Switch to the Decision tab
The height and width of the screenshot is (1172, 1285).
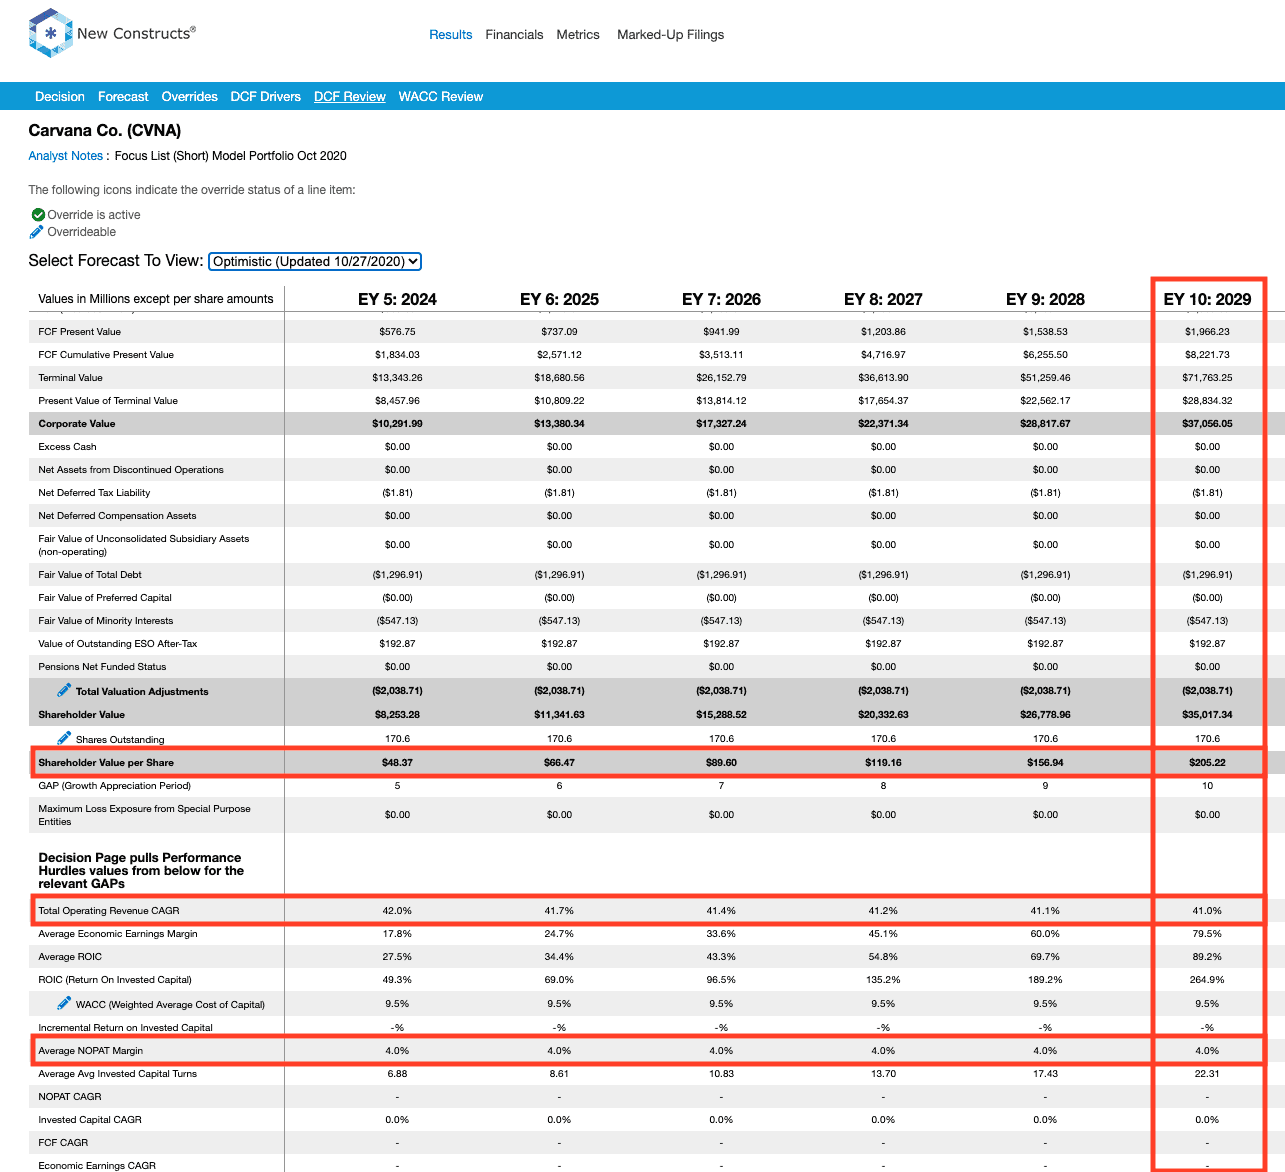(x=60, y=96)
